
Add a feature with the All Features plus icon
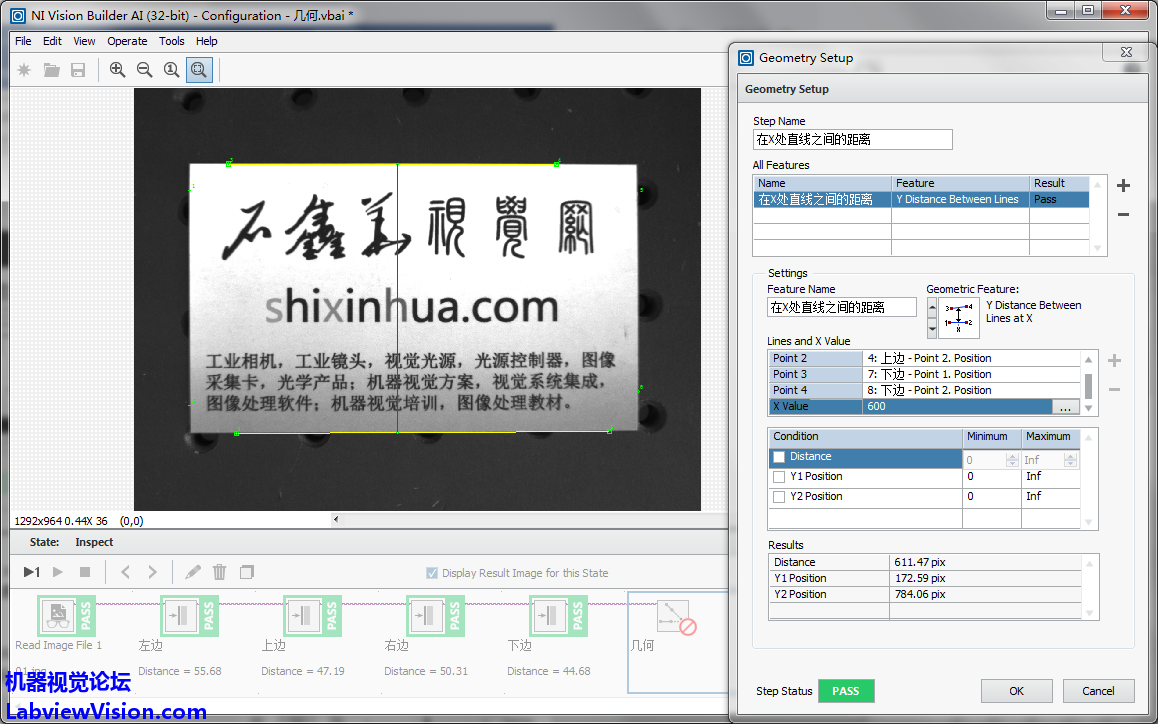(x=1123, y=186)
